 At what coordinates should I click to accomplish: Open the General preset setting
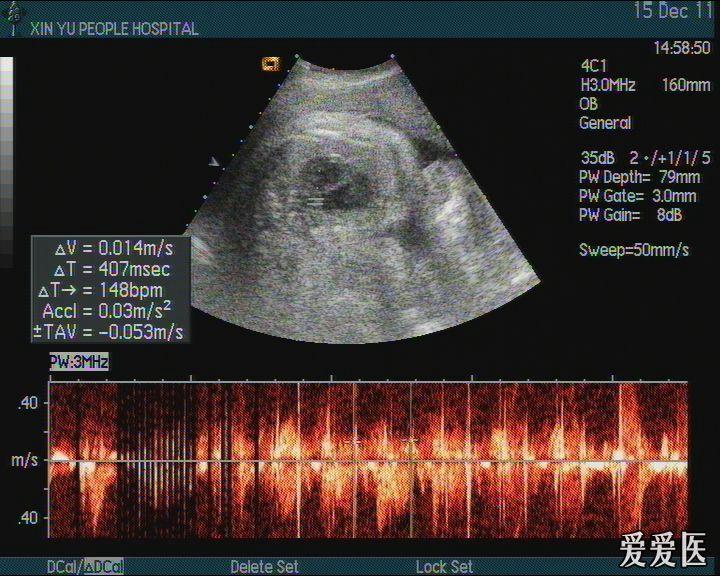point(605,123)
